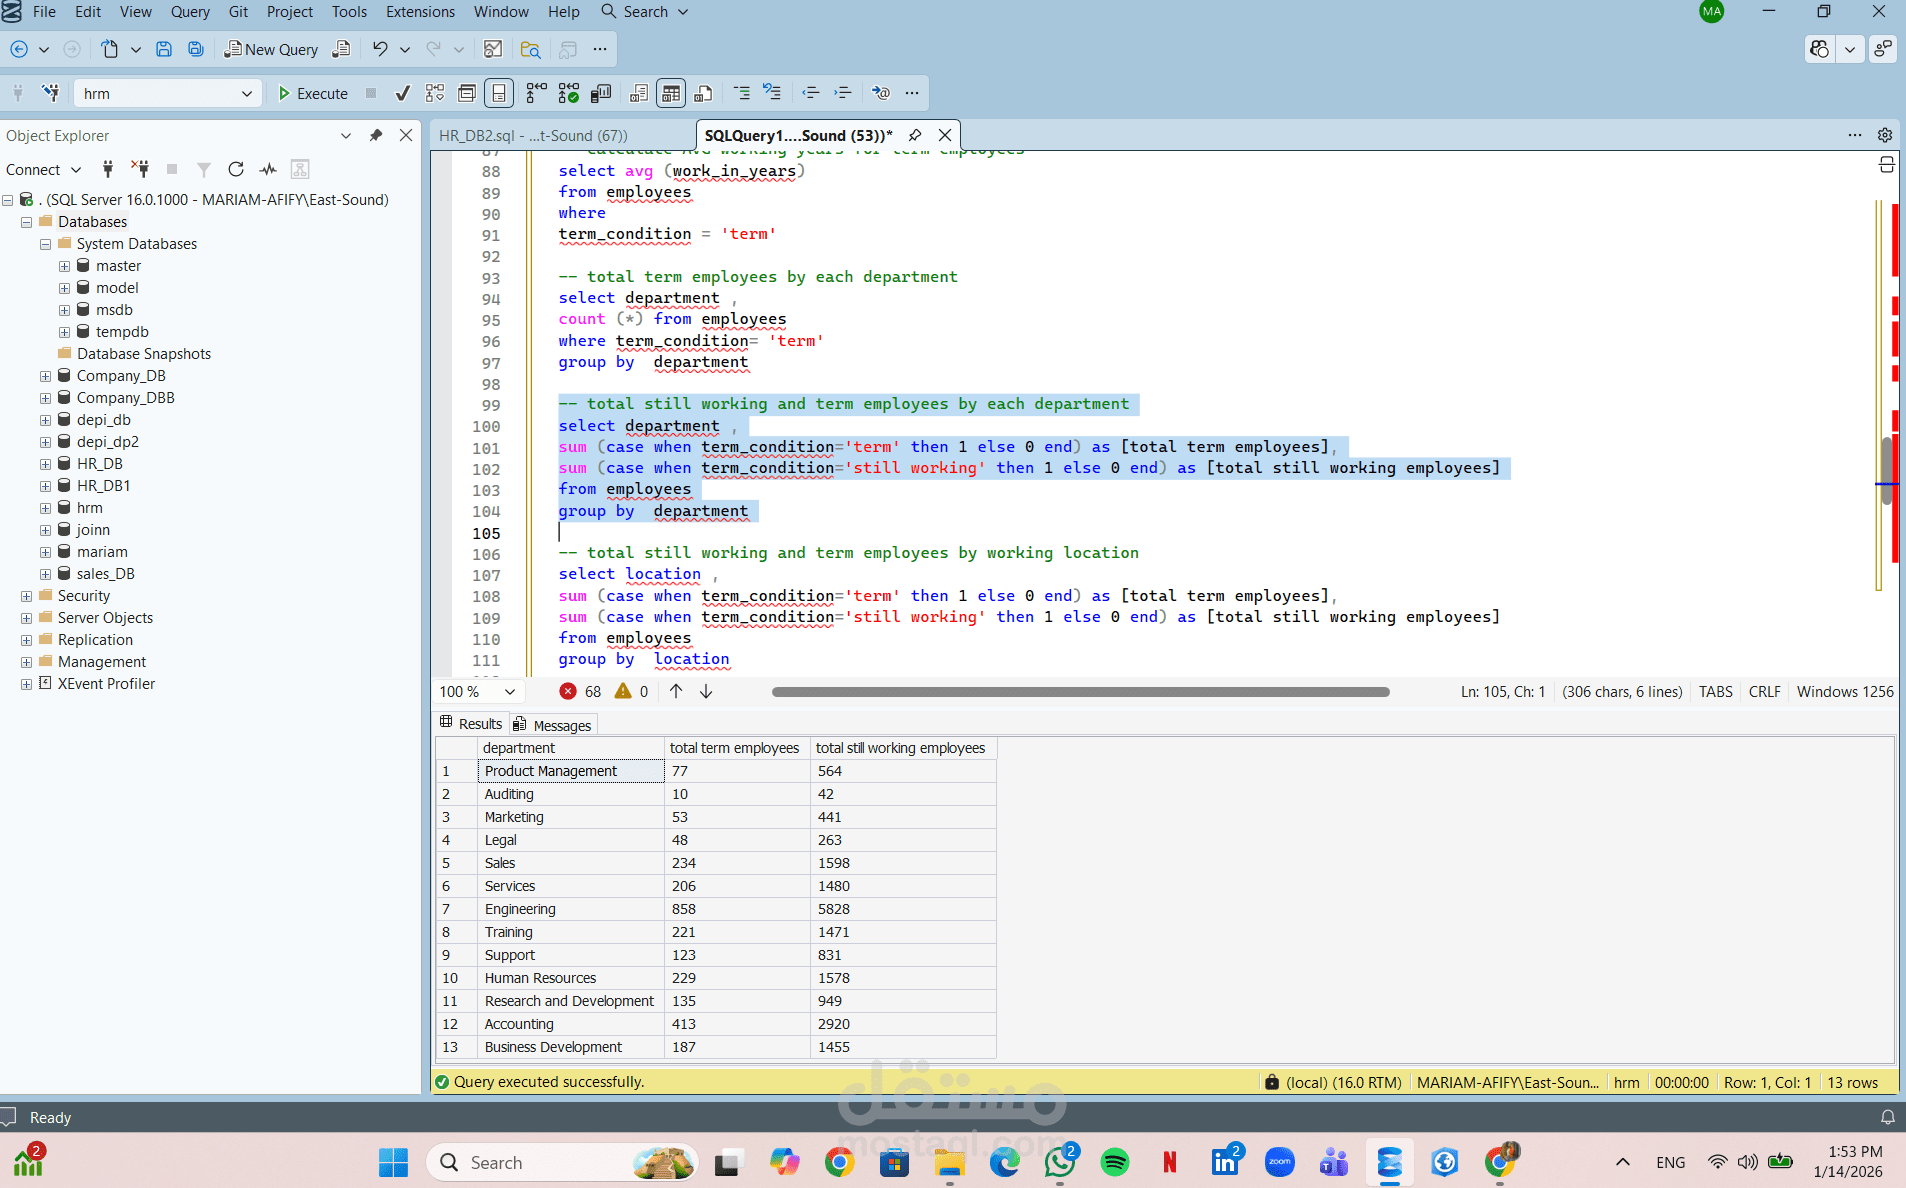Click the Find in Files icon
This screenshot has height=1188, width=1906.
530,49
